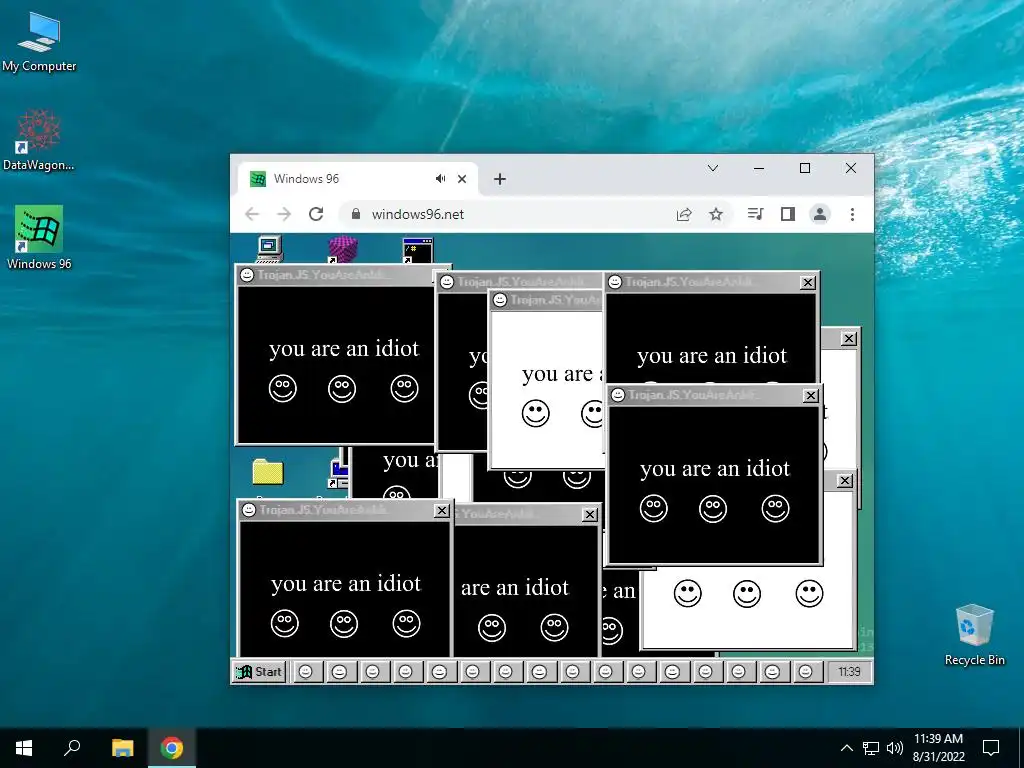Show hidden system tray icons
Viewport: 1024px width, 768px height.
tap(846, 748)
